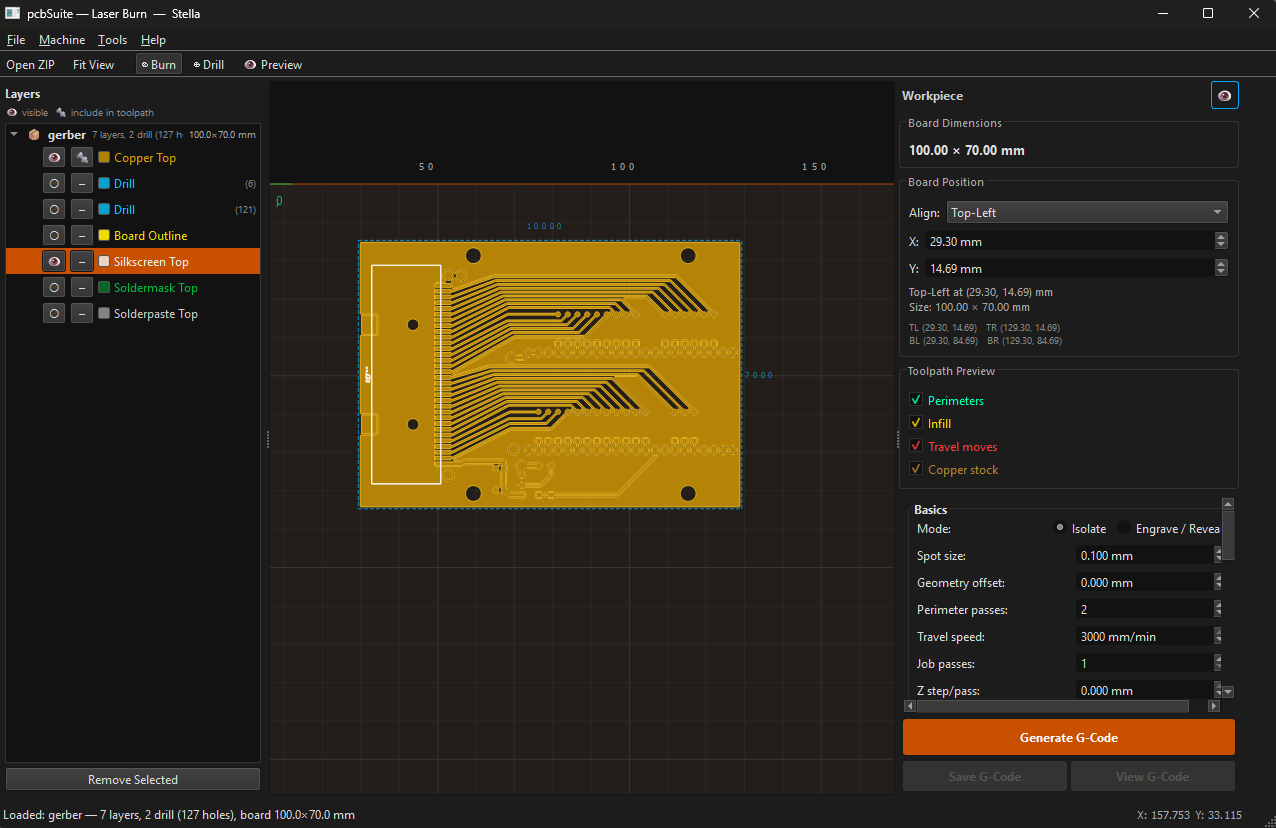Switch to Burn mode in toolbar
This screenshot has width=1276, height=828.
159,65
